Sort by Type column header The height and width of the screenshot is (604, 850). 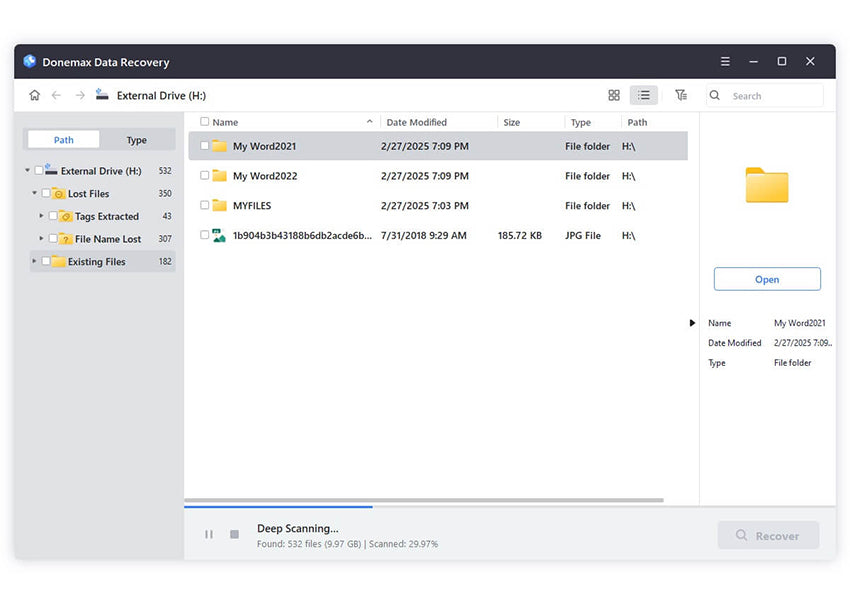coord(581,123)
